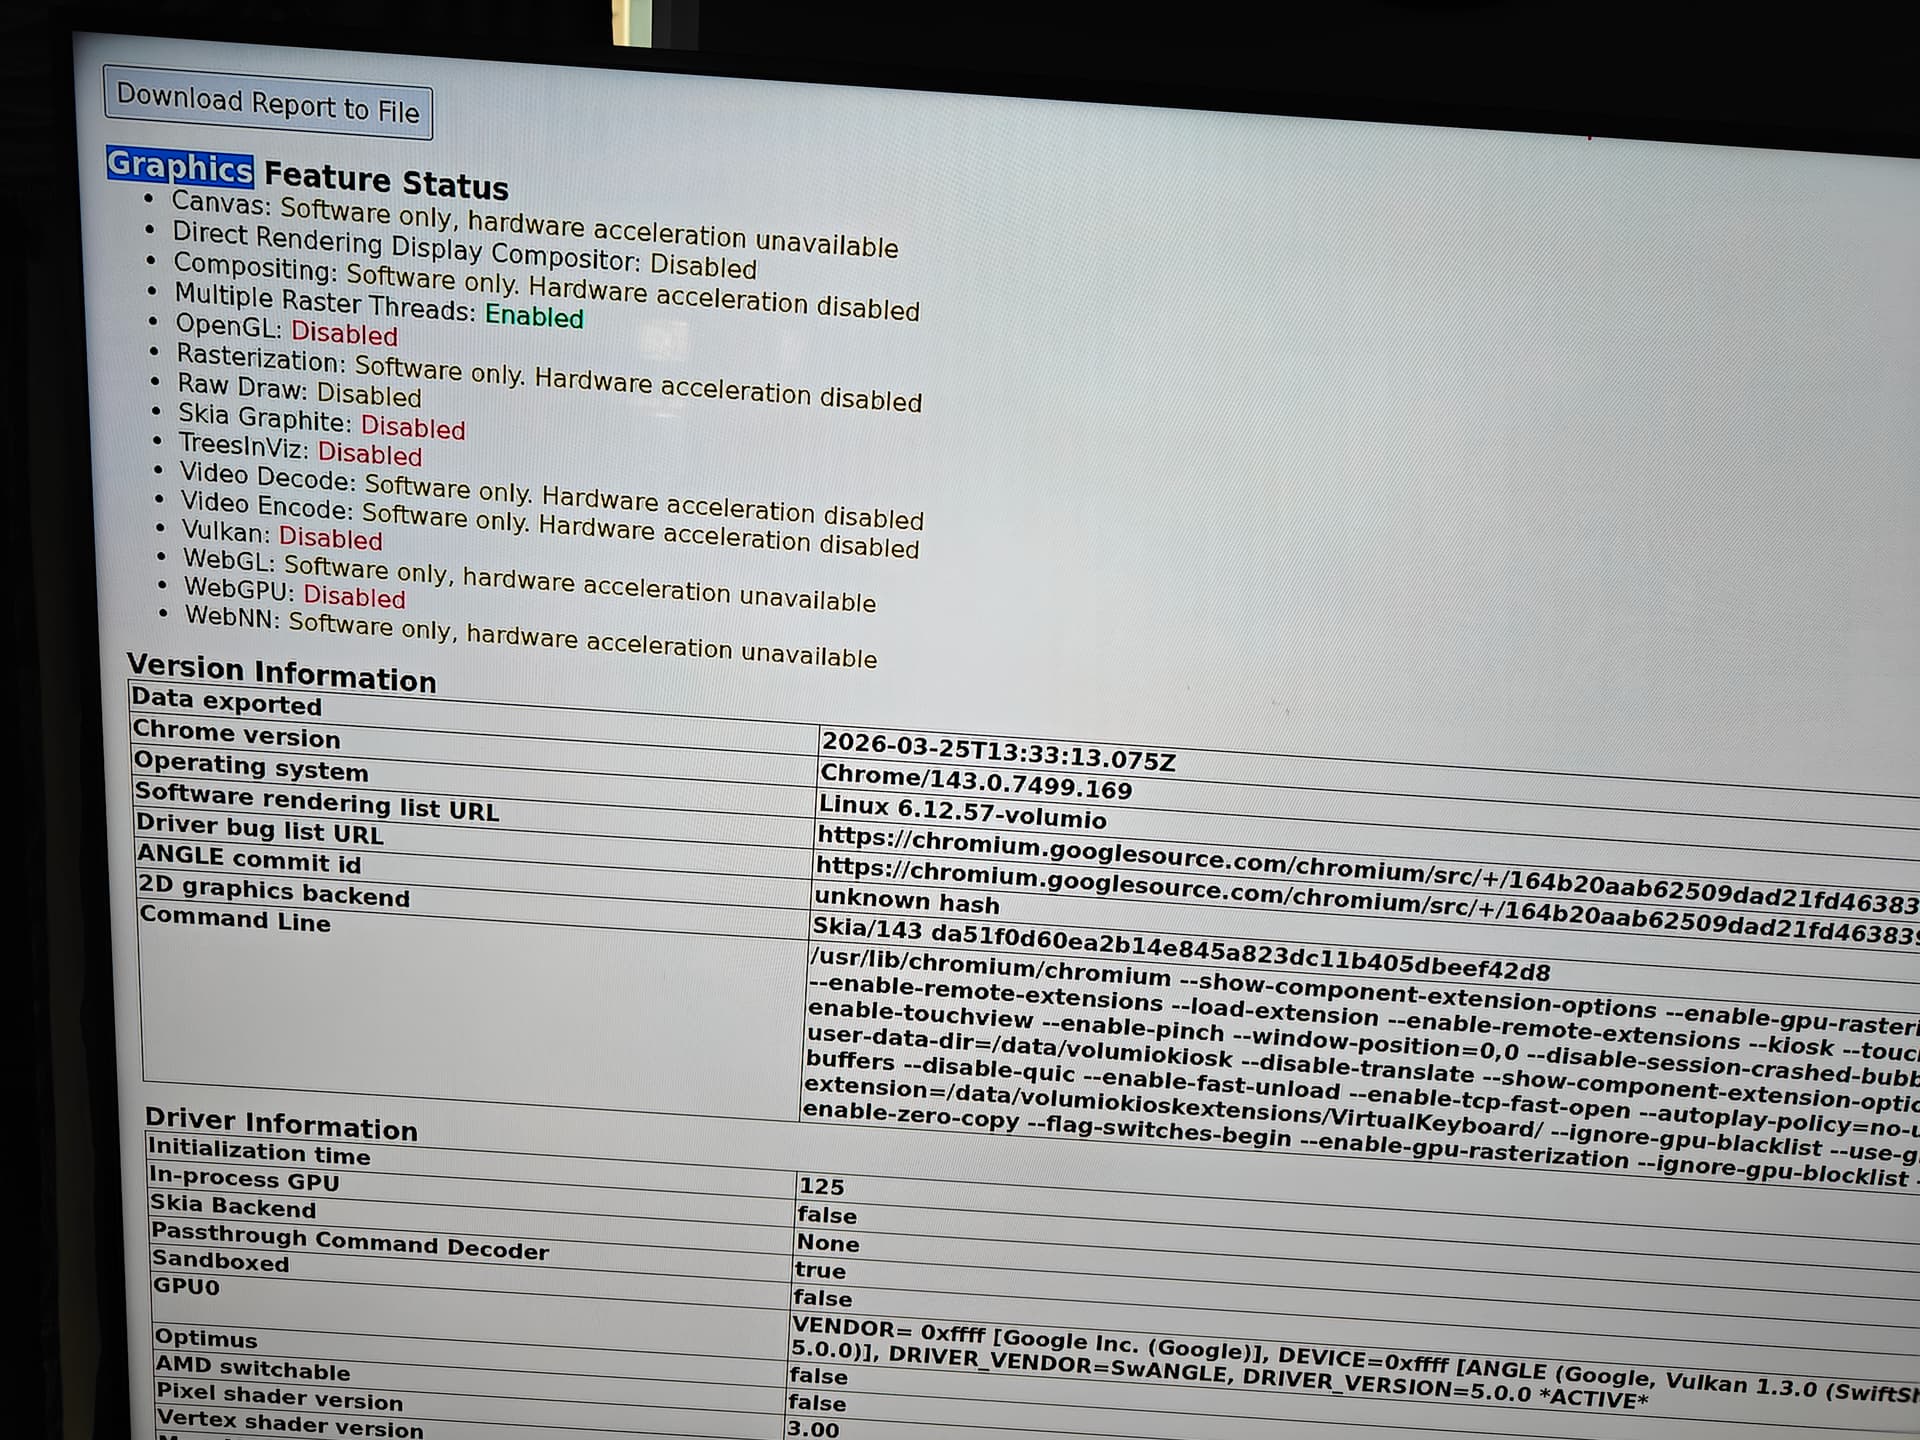
Task: Click the Multiple Raster Threads Enabled status
Action: tap(534, 316)
